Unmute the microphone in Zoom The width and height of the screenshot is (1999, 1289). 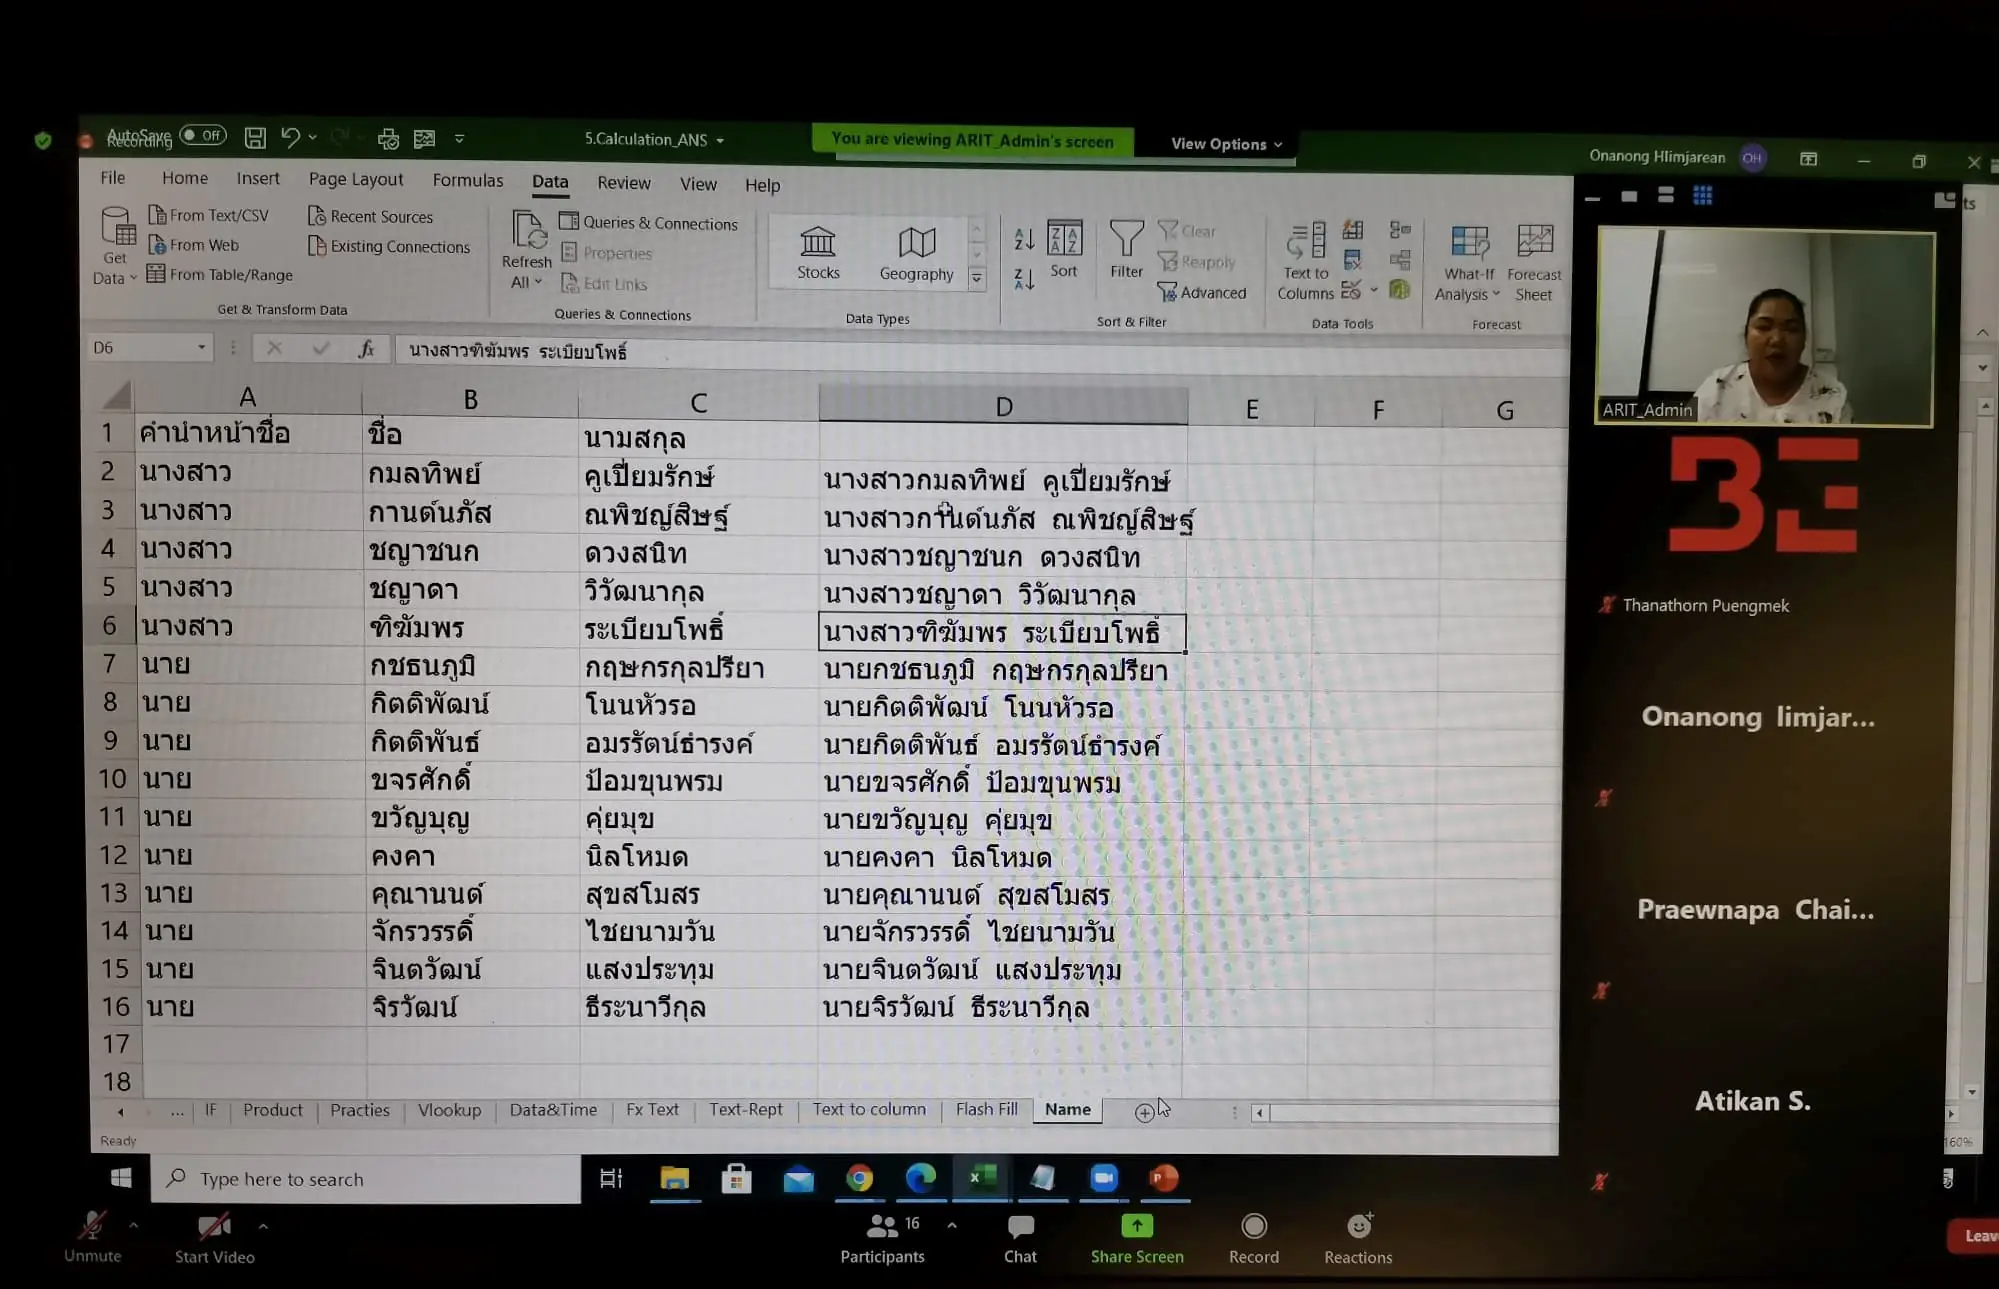tap(92, 1234)
